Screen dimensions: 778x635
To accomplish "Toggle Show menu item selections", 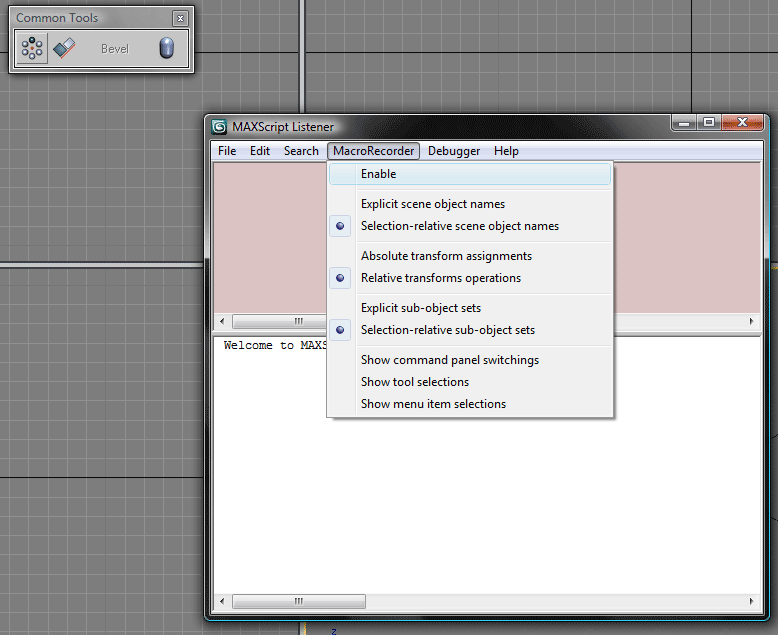I will pyautogui.click(x=470, y=404).
